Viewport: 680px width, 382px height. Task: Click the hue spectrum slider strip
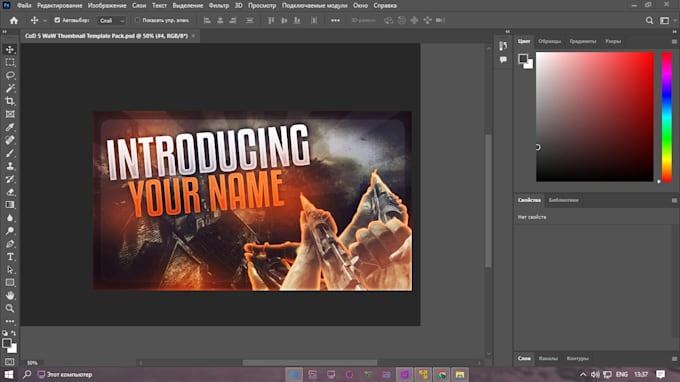(x=667, y=117)
